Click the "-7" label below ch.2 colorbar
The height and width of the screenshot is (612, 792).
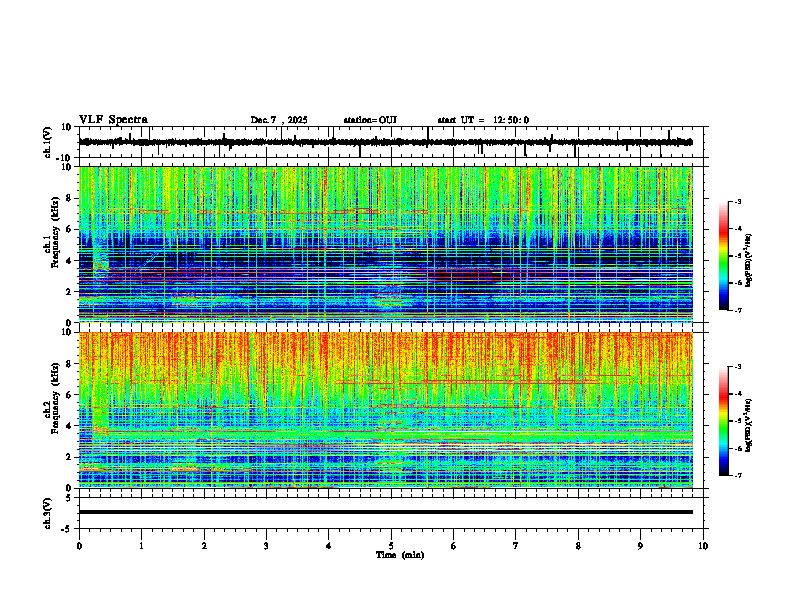(738, 475)
